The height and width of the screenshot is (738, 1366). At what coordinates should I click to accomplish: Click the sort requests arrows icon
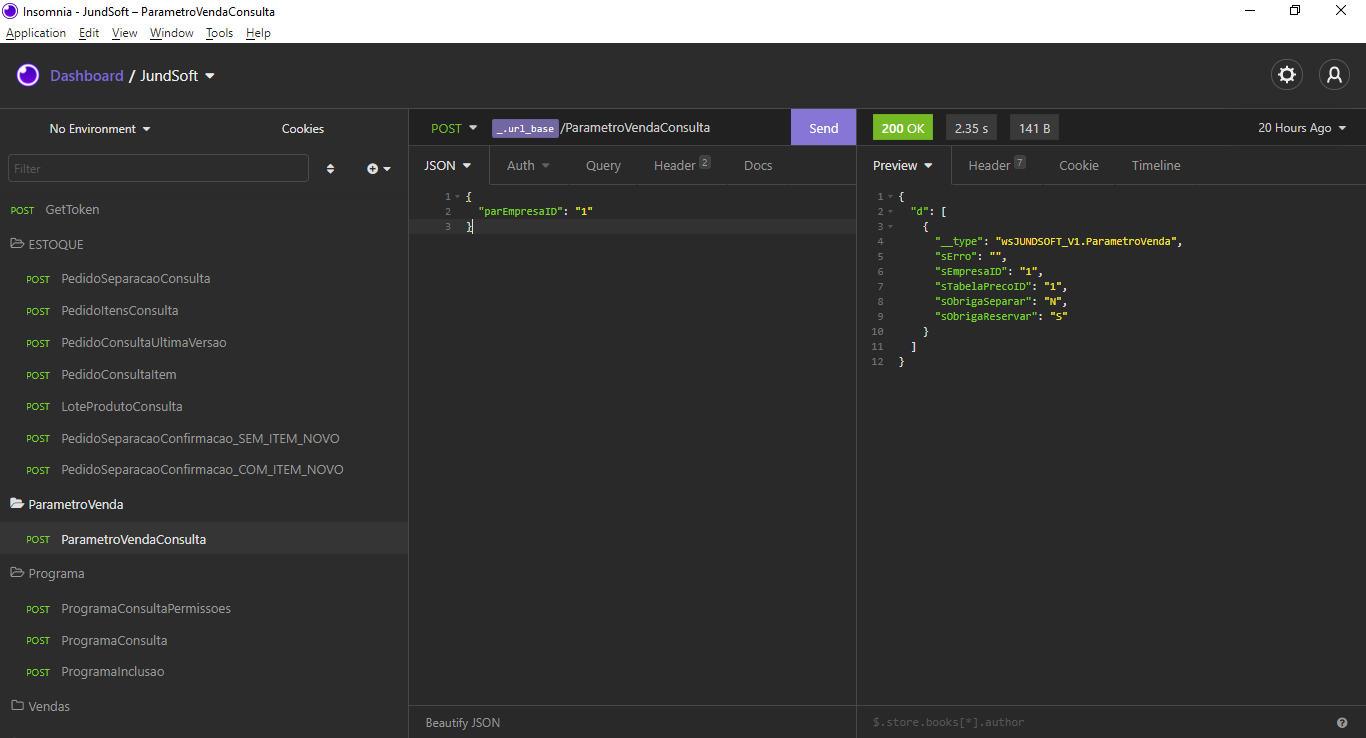tap(331, 169)
